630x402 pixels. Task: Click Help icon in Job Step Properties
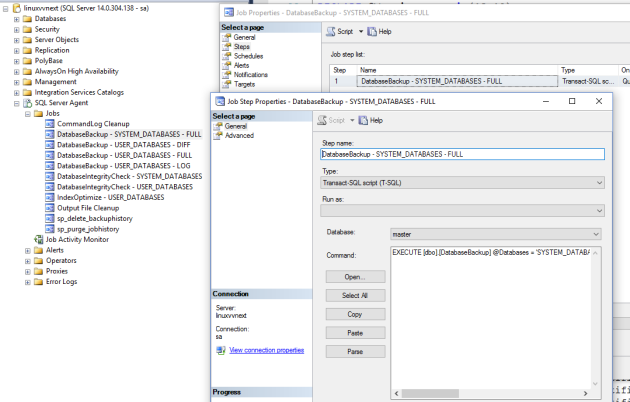tap(363, 120)
